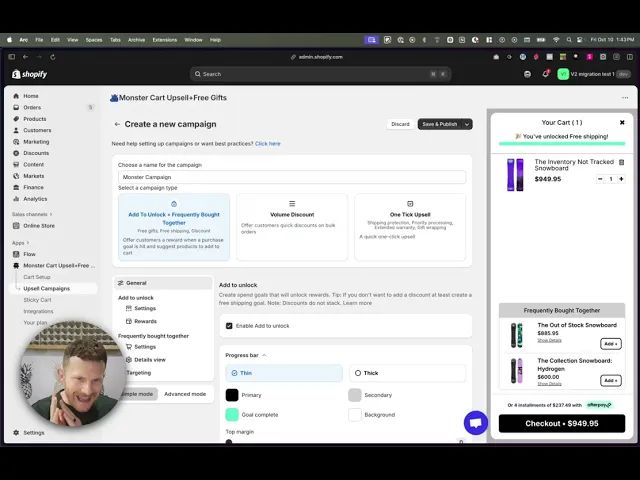Add The Collection Snowboard: Hydrogen to cart
Viewport: 640px width, 480px height.
pyautogui.click(x=611, y=380)
